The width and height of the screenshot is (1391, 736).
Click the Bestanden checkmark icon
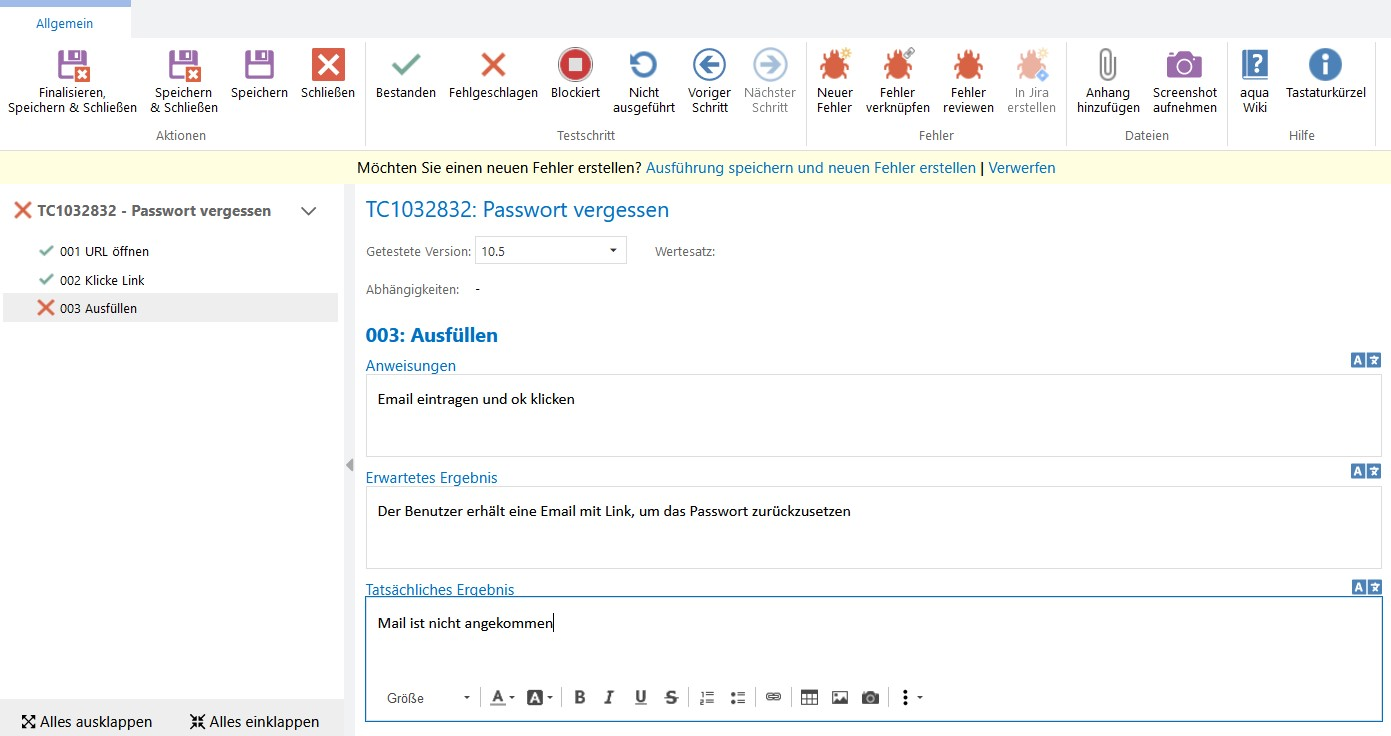click(405, 66)
